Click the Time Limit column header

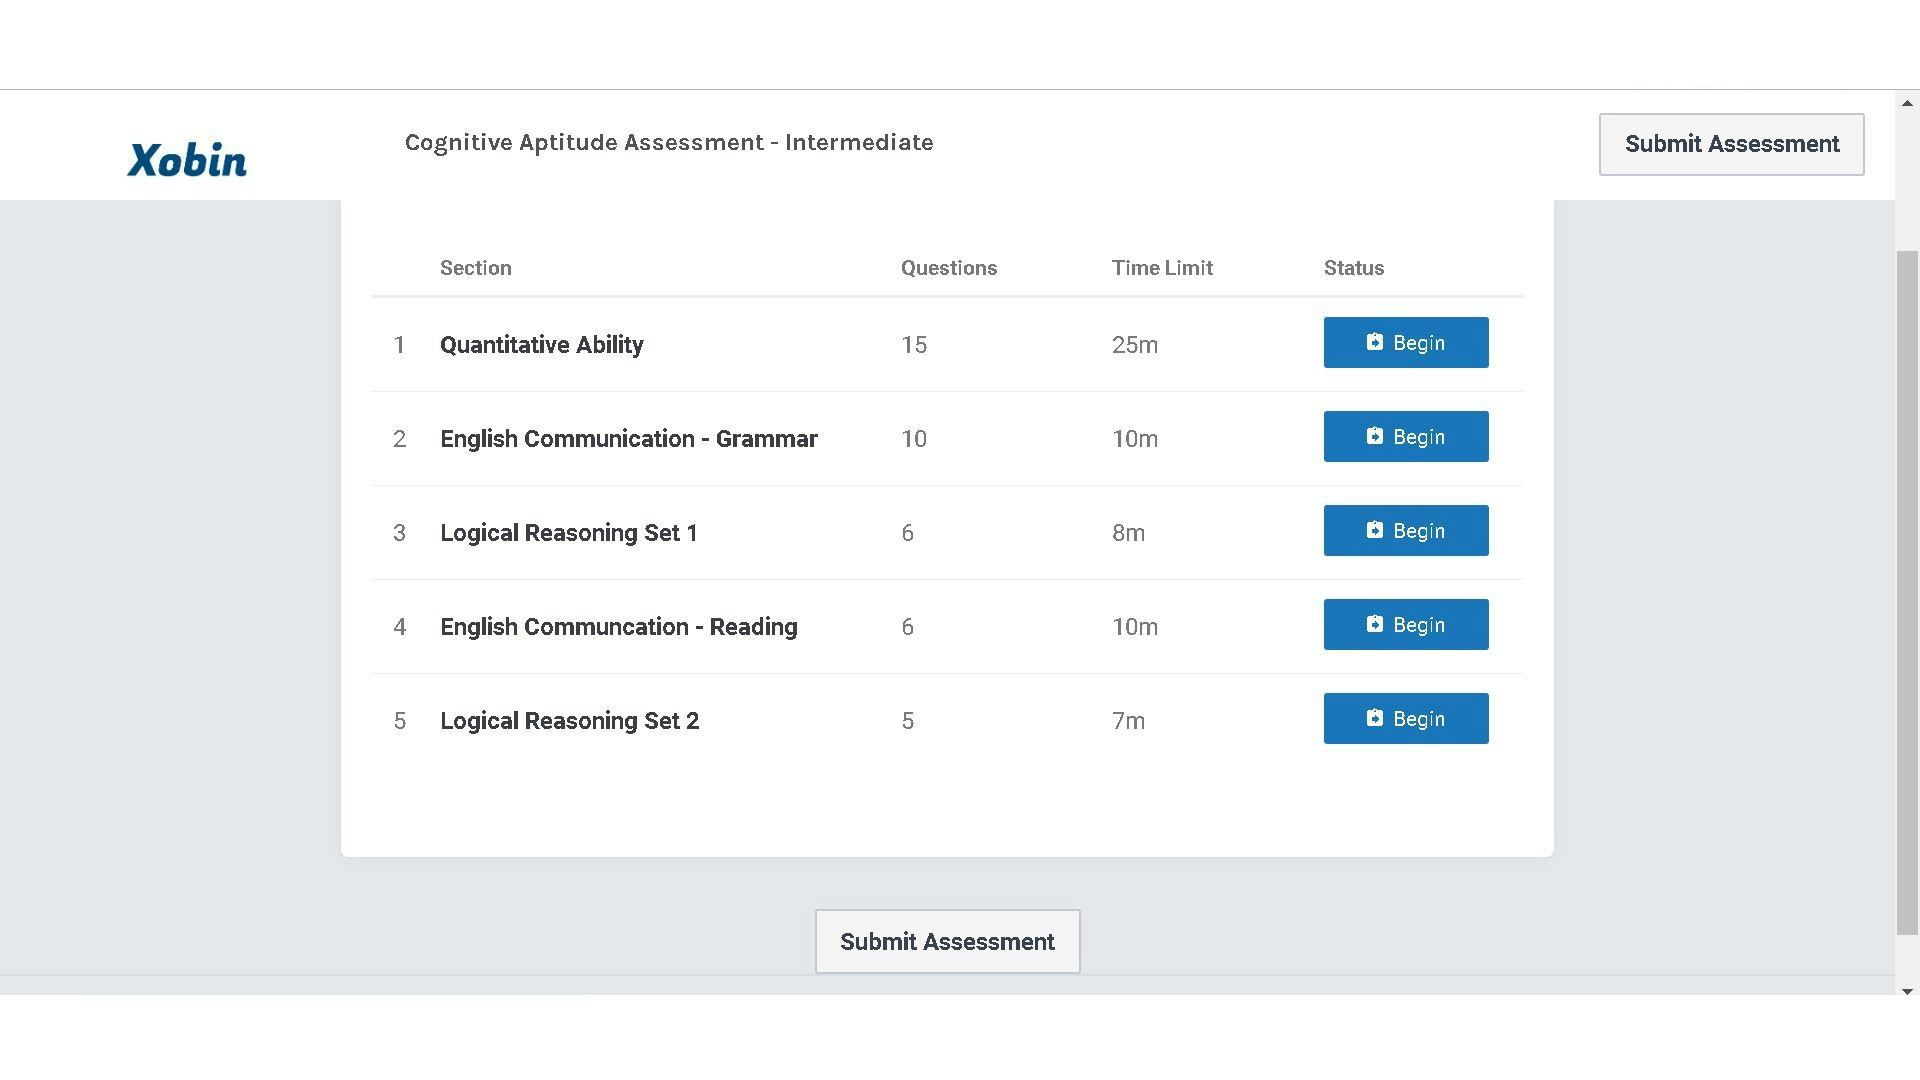[x=1162, y=267]
